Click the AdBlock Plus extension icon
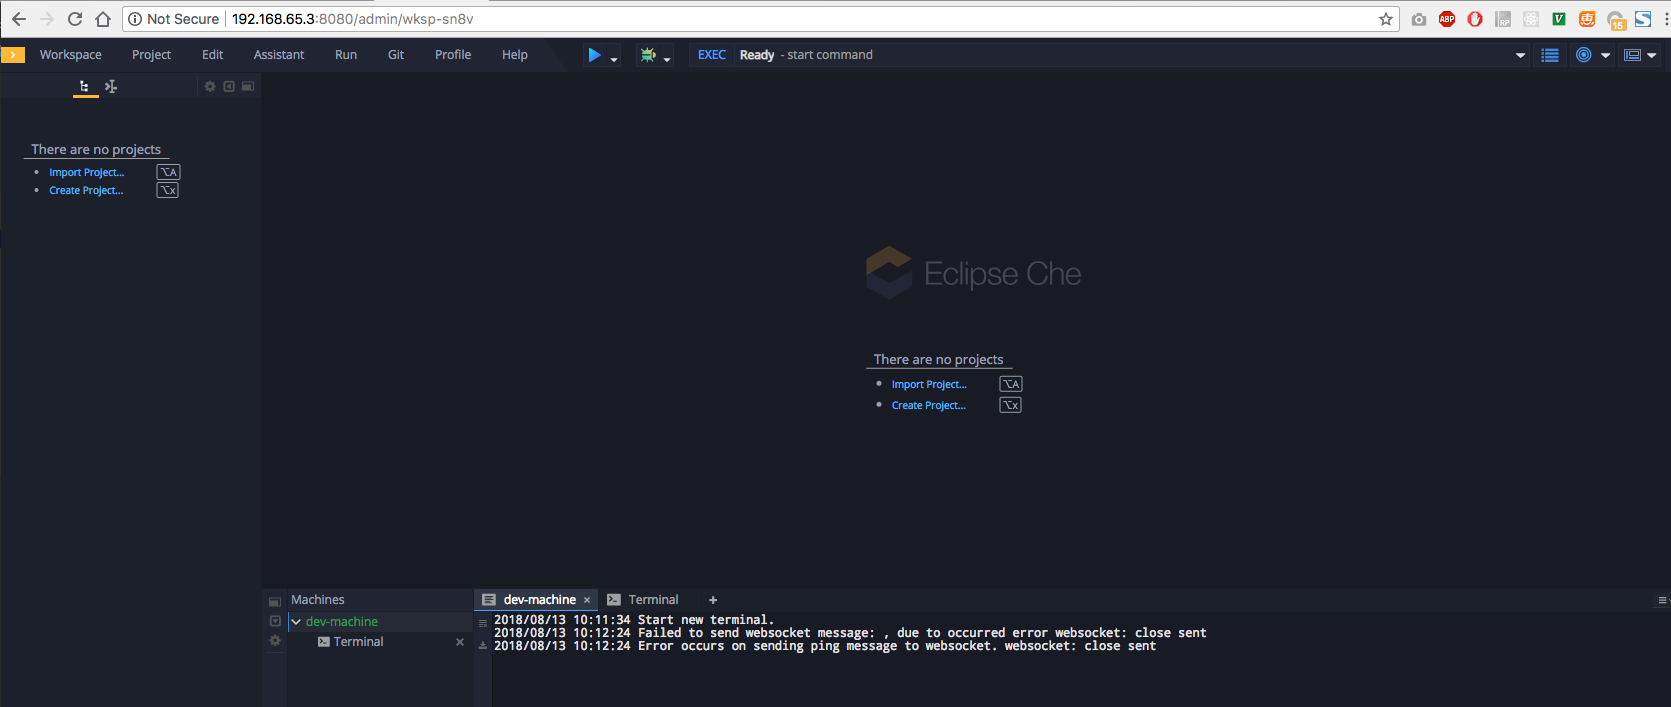Screen dimensions: 1671x707 pos(1447,19)
